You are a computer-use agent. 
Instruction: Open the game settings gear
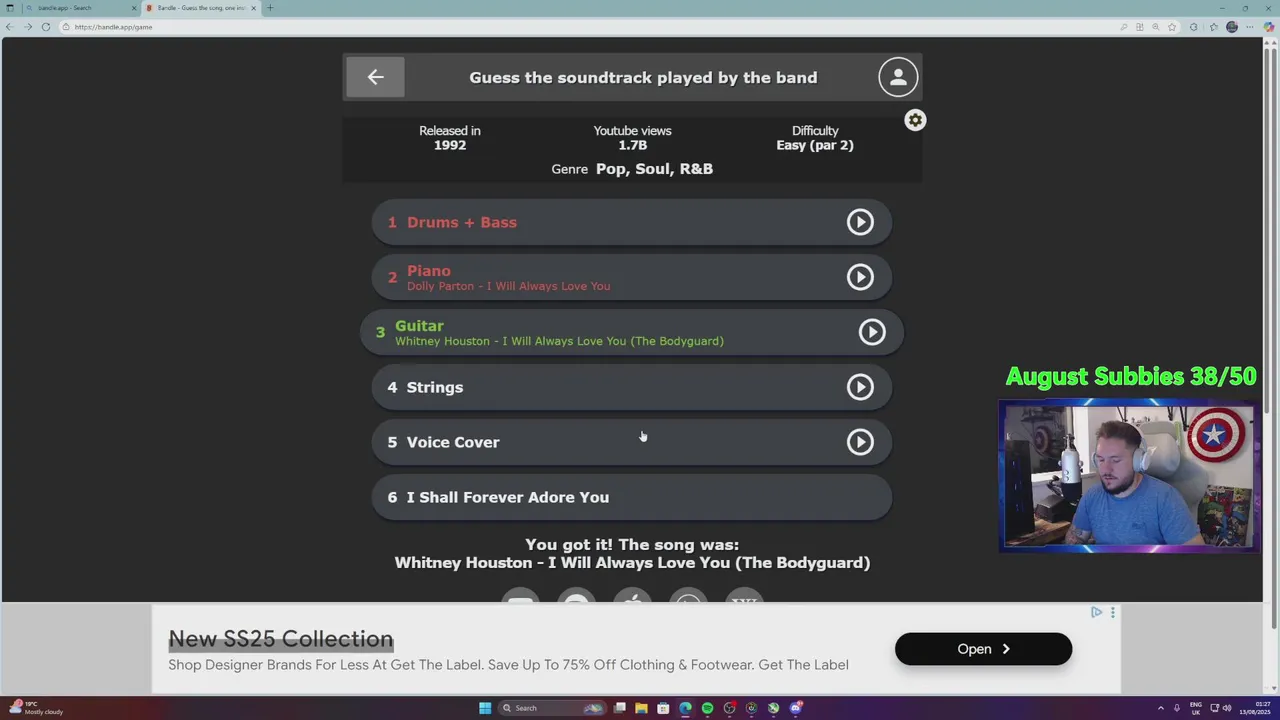click(x=915, y=120)
